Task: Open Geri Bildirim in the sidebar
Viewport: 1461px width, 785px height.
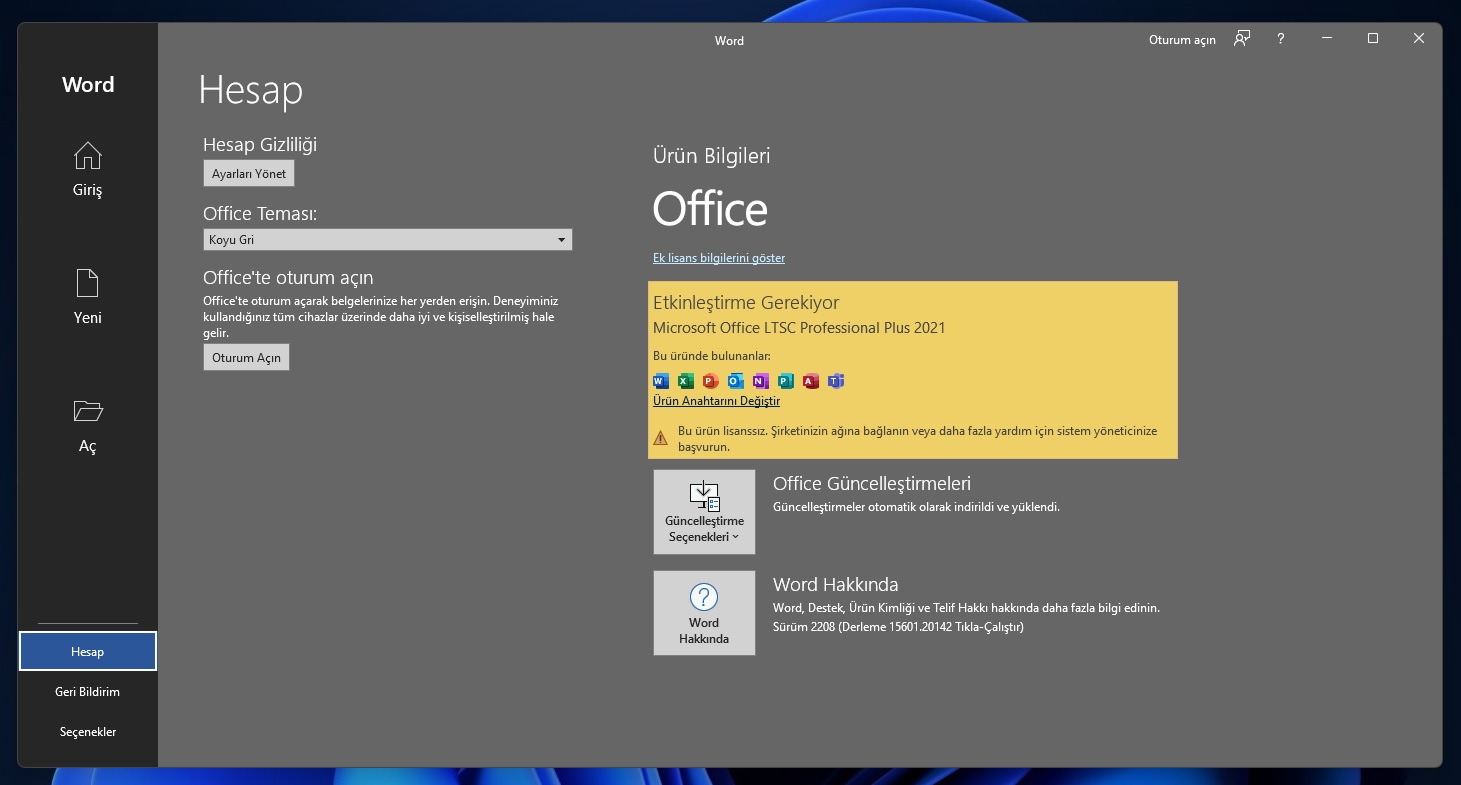Action: [88, 691]
